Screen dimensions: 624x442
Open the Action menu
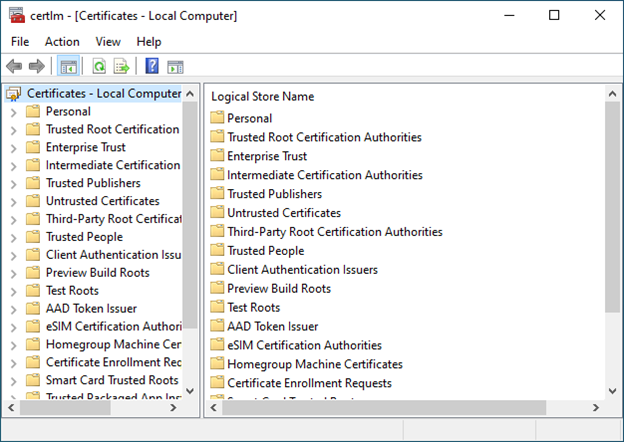tap(62, 41)
